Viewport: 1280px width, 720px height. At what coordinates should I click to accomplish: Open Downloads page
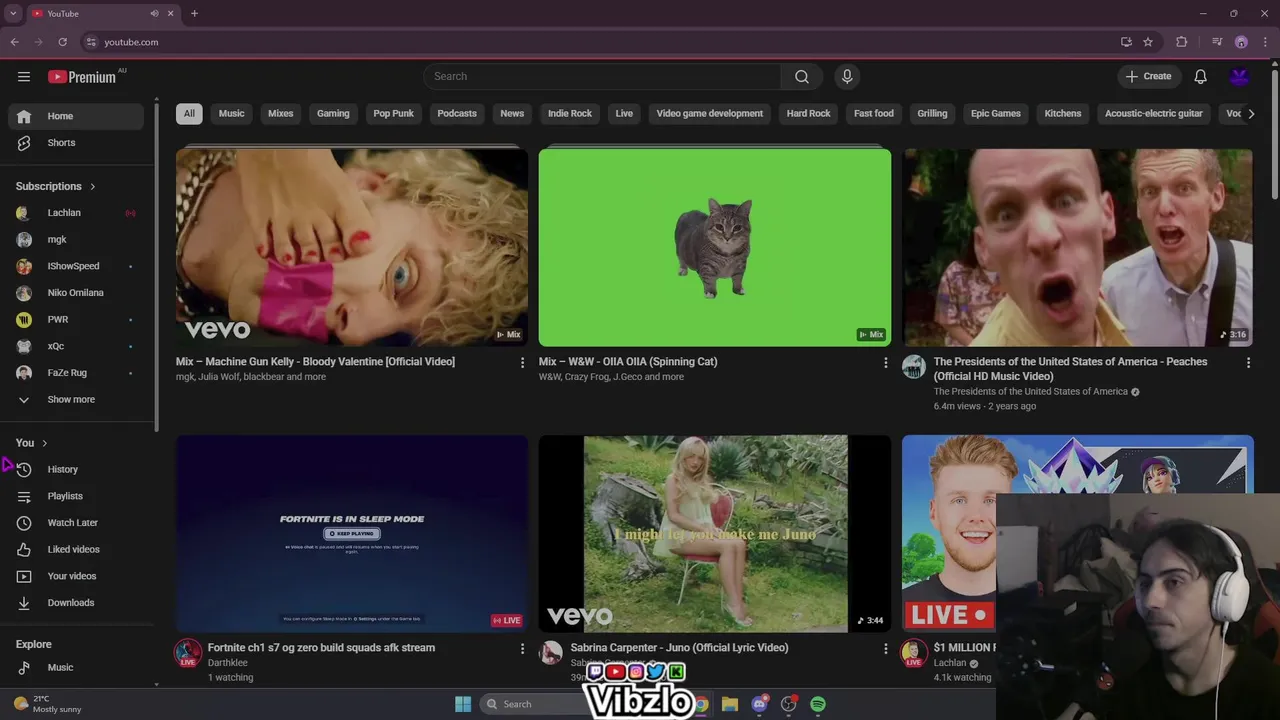pos(76,603)
